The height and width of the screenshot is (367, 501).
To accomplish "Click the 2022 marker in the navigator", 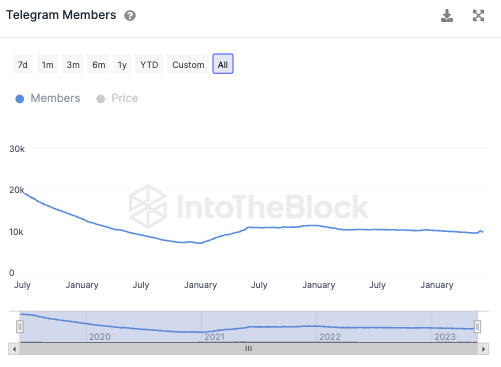I will pyautogui.click(x=330, y=337).
